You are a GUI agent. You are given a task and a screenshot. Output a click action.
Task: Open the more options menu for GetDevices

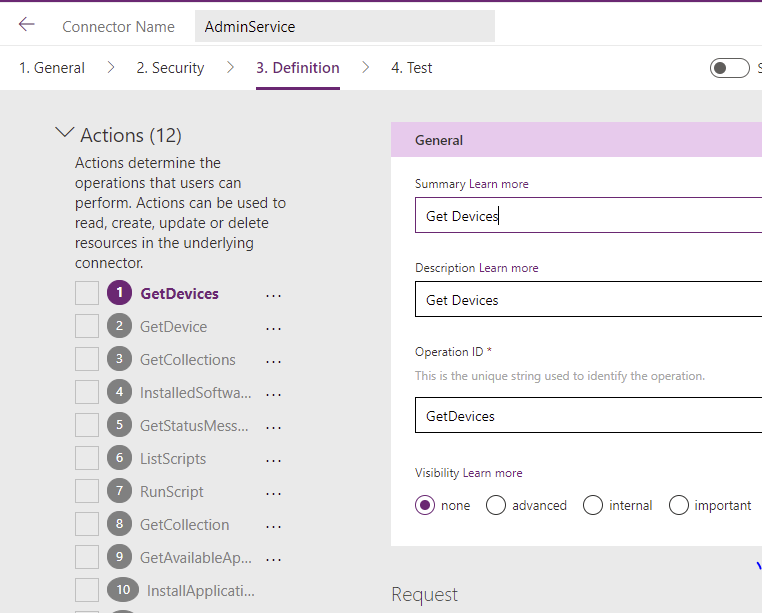(274, 295)
